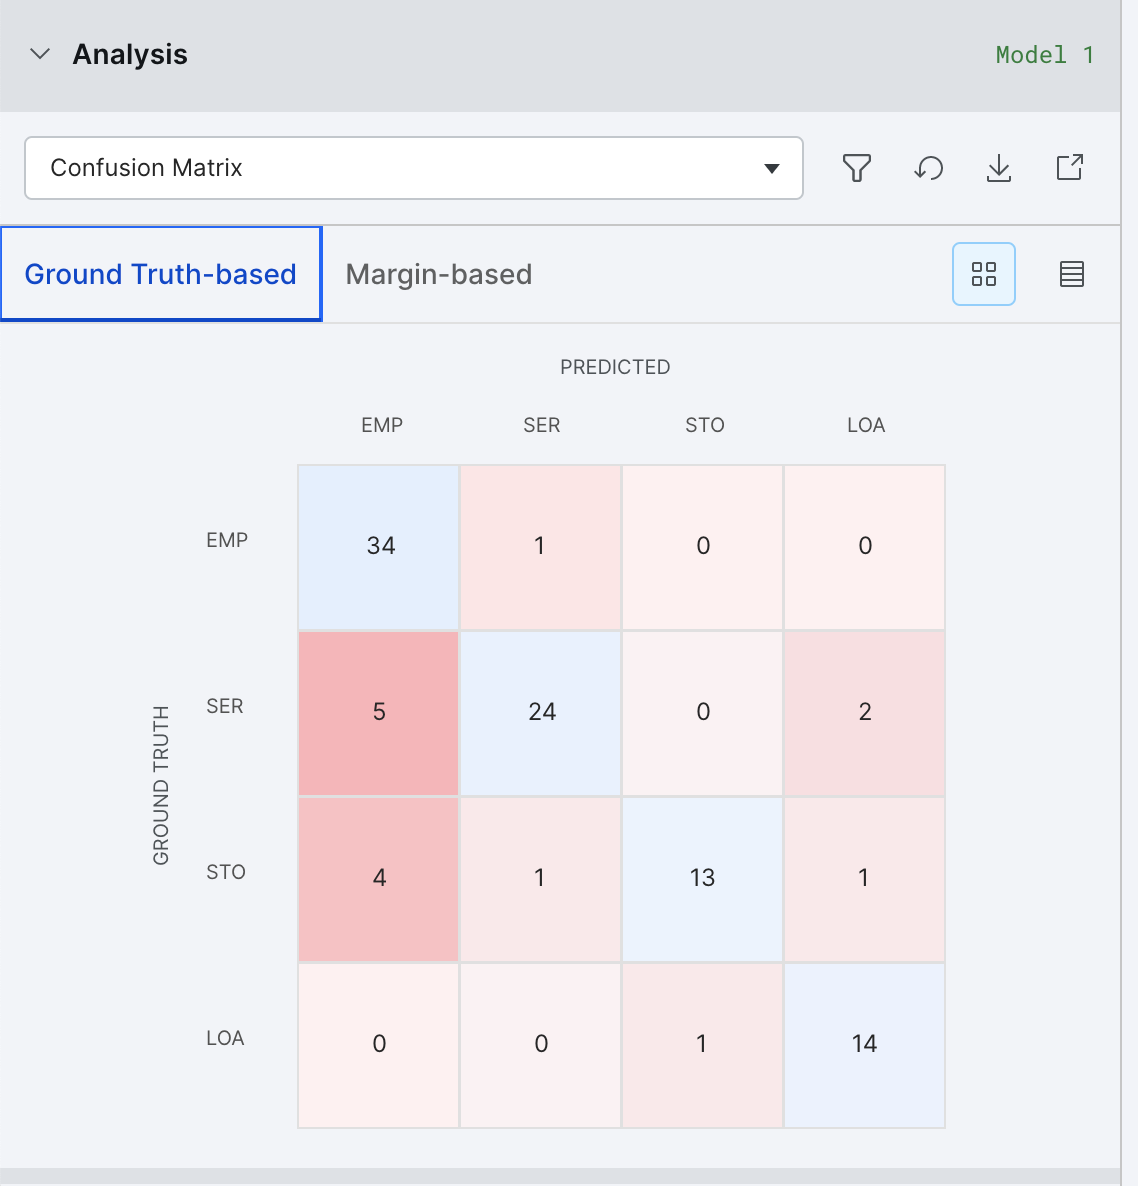Select cell LOA truth, SER predicted 0
This screenshot has height=1186, width=1138.
pyautogui.click(x=541, y=1045)
